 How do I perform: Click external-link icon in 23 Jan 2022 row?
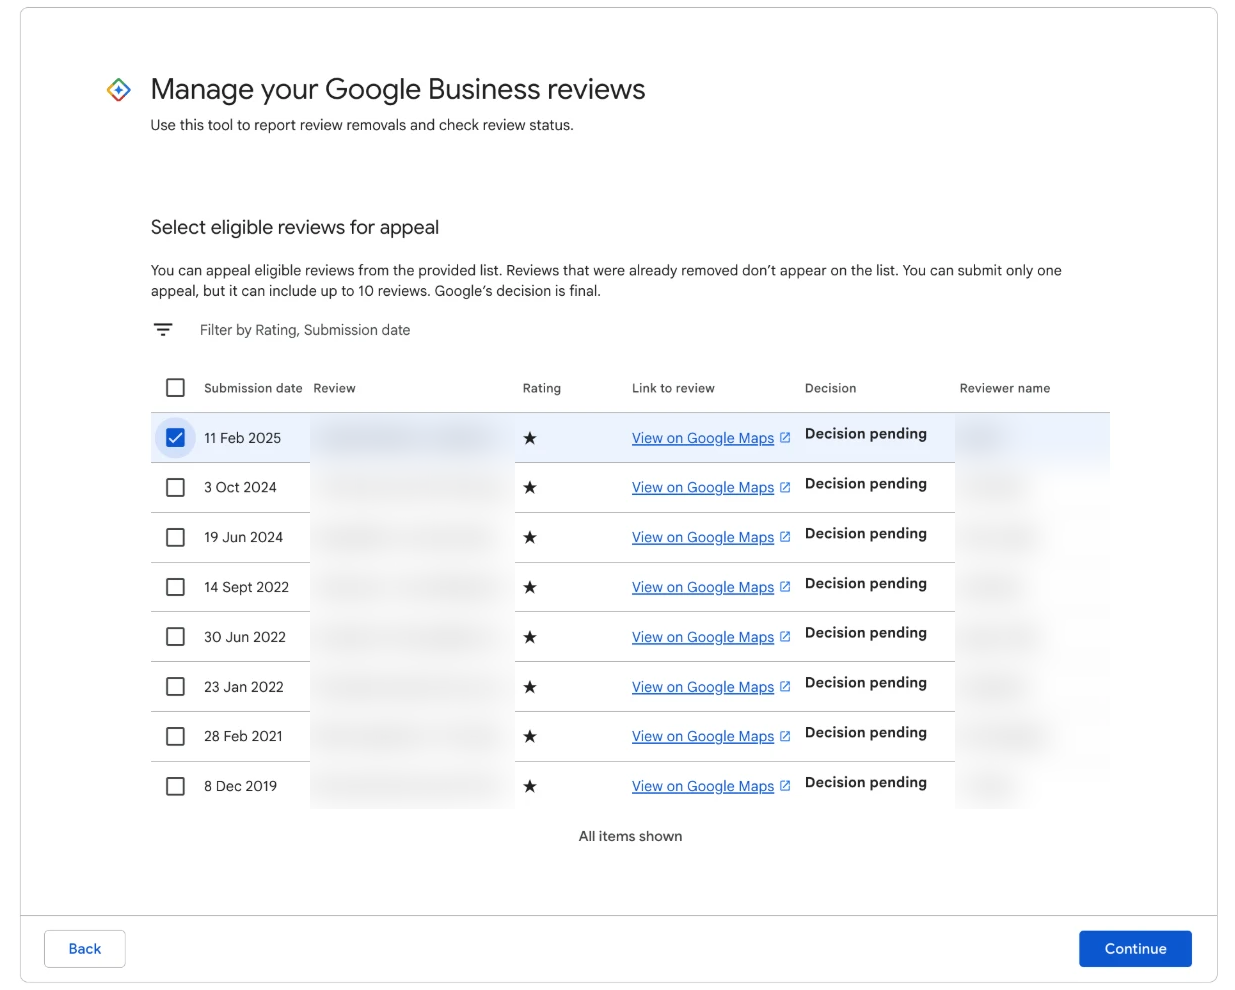785,687
